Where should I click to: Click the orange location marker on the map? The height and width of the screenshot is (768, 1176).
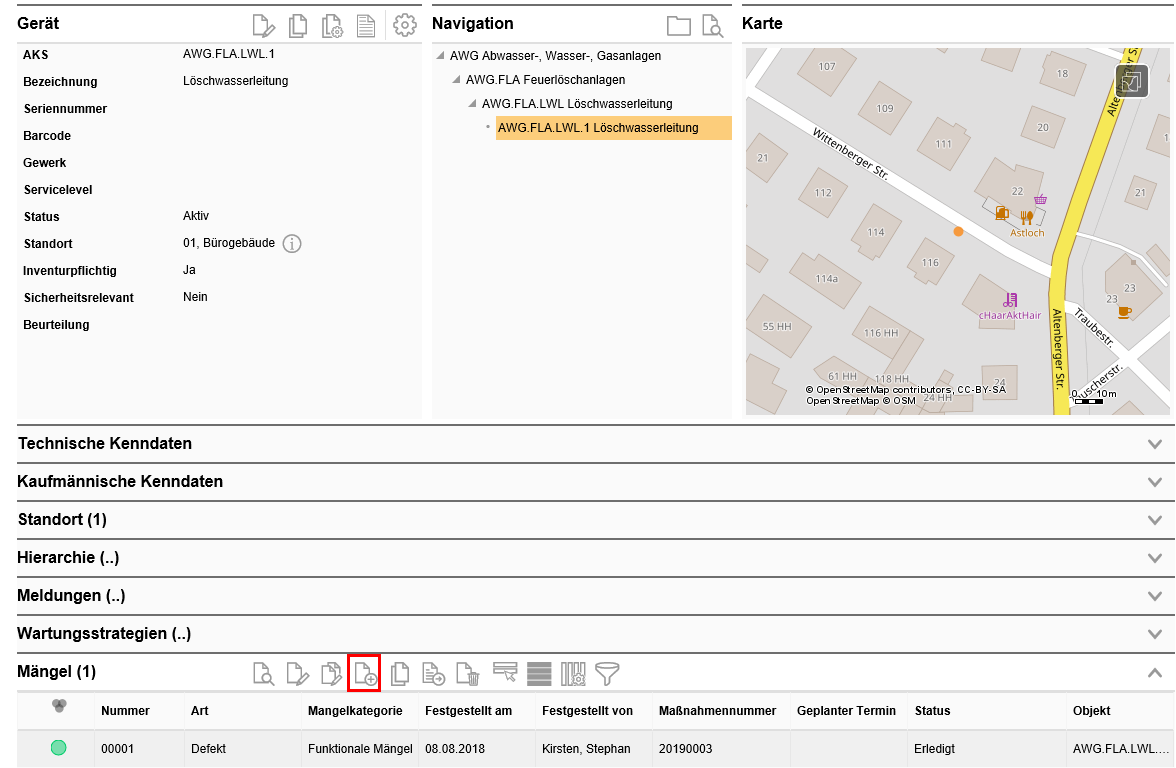tap(958, 231)
